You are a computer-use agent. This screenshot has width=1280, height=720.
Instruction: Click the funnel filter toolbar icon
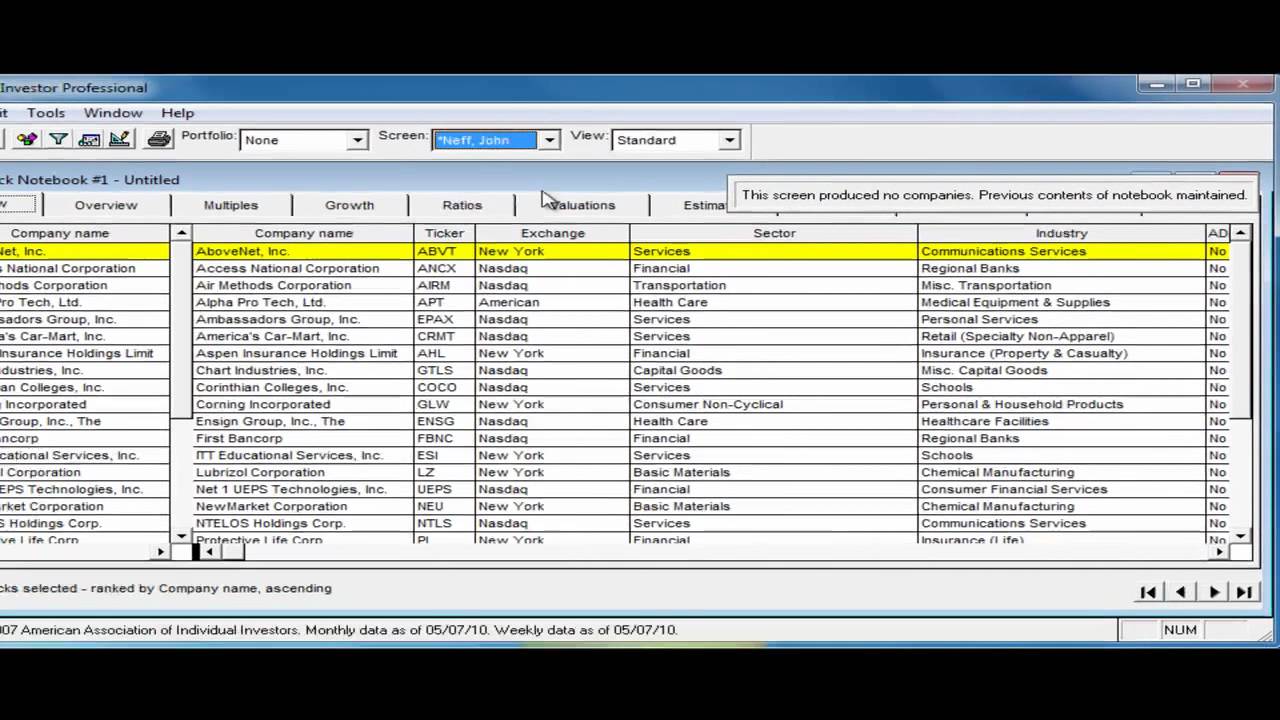tap(58, 139)
